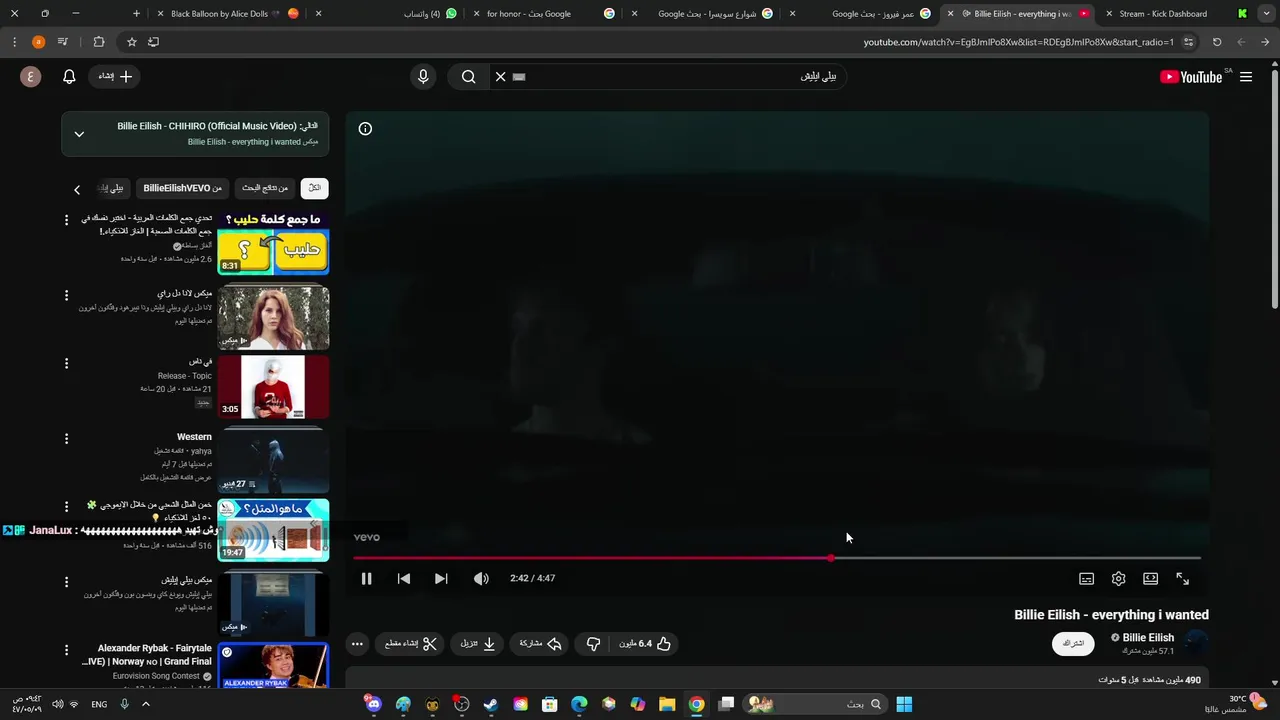Viewport: 1280px width, 720px height.
Task: Select the 'الكل' filter chip
Action: (315, 188)
